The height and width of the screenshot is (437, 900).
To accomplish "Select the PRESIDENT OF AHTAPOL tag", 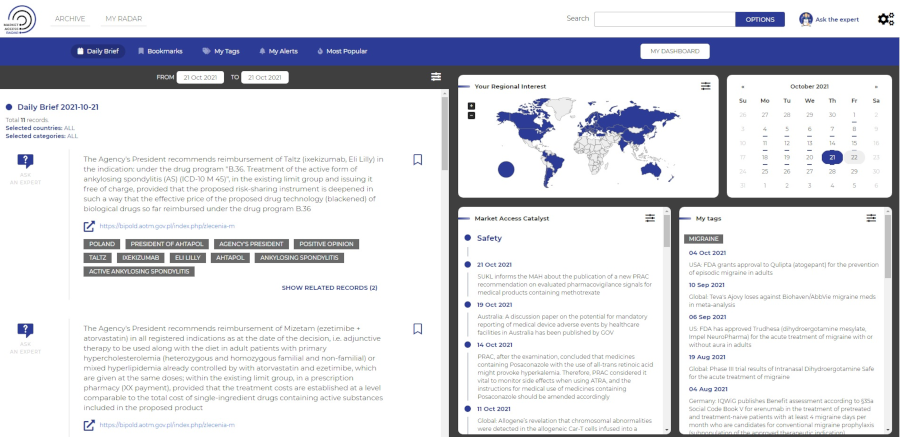I will [167, 244].
